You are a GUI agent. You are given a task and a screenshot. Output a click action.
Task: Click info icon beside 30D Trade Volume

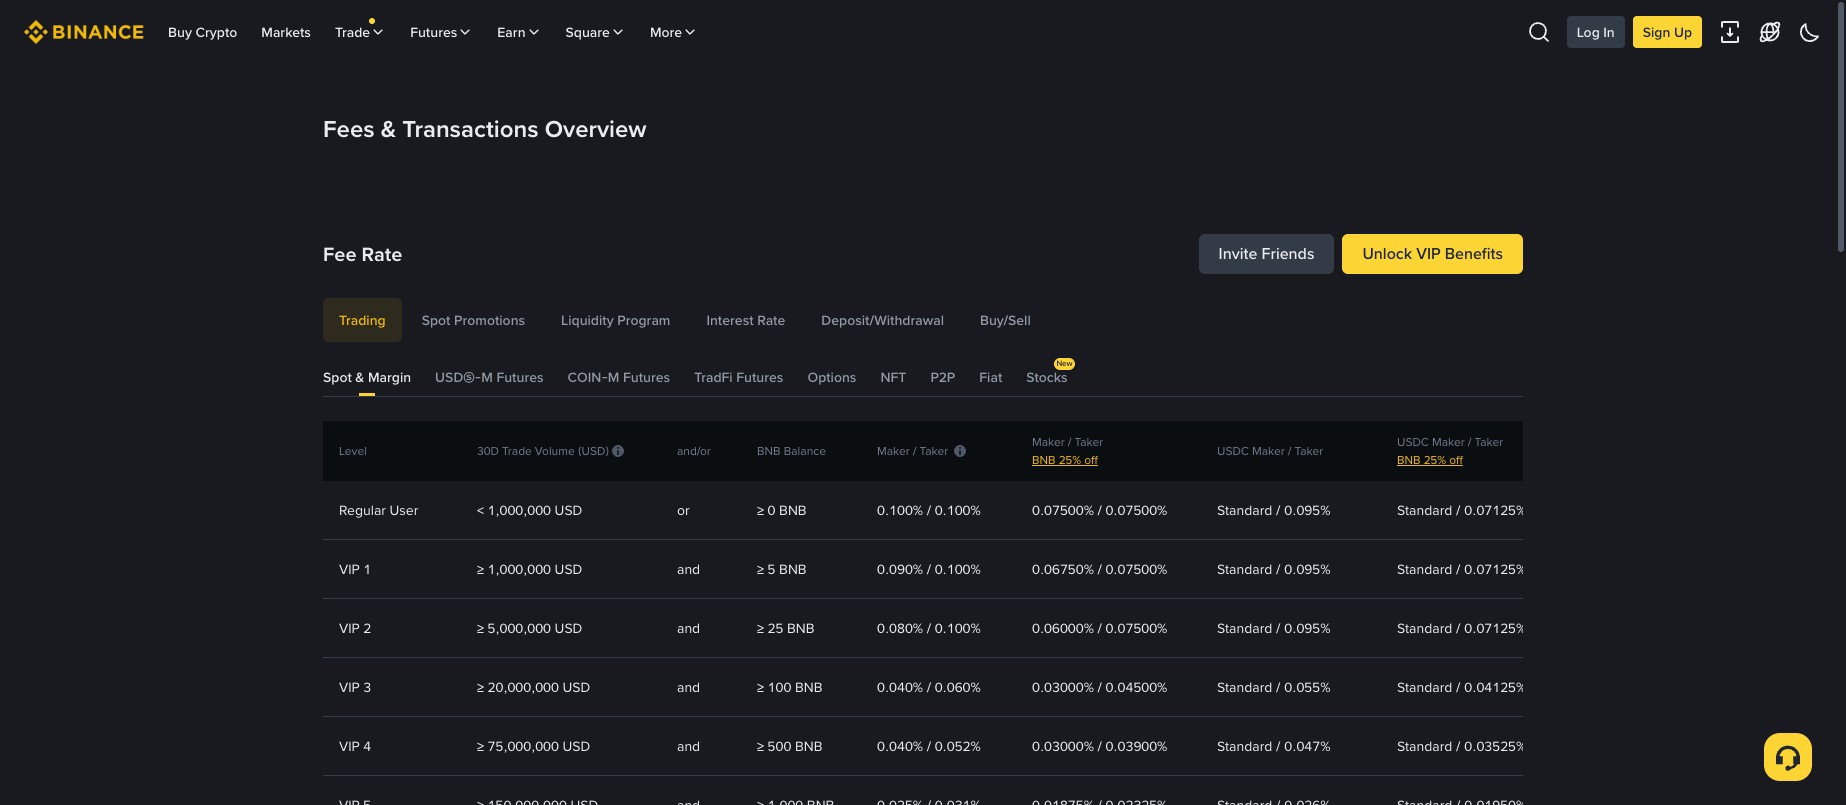618,451
